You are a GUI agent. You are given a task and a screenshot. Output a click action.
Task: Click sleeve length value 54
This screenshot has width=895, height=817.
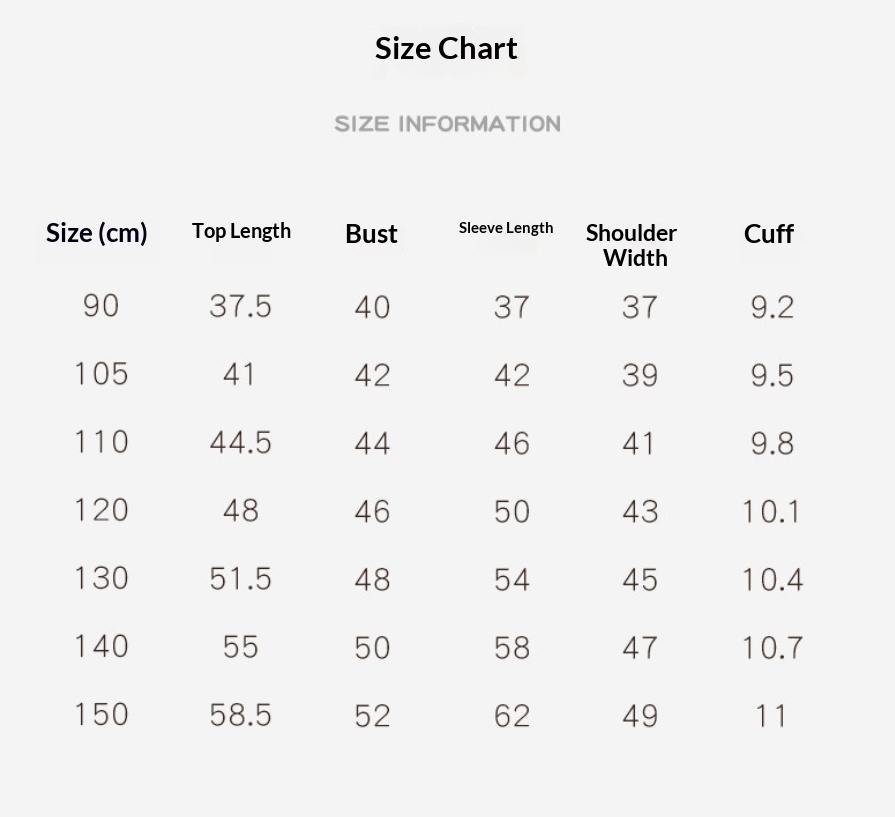point(511,580)
